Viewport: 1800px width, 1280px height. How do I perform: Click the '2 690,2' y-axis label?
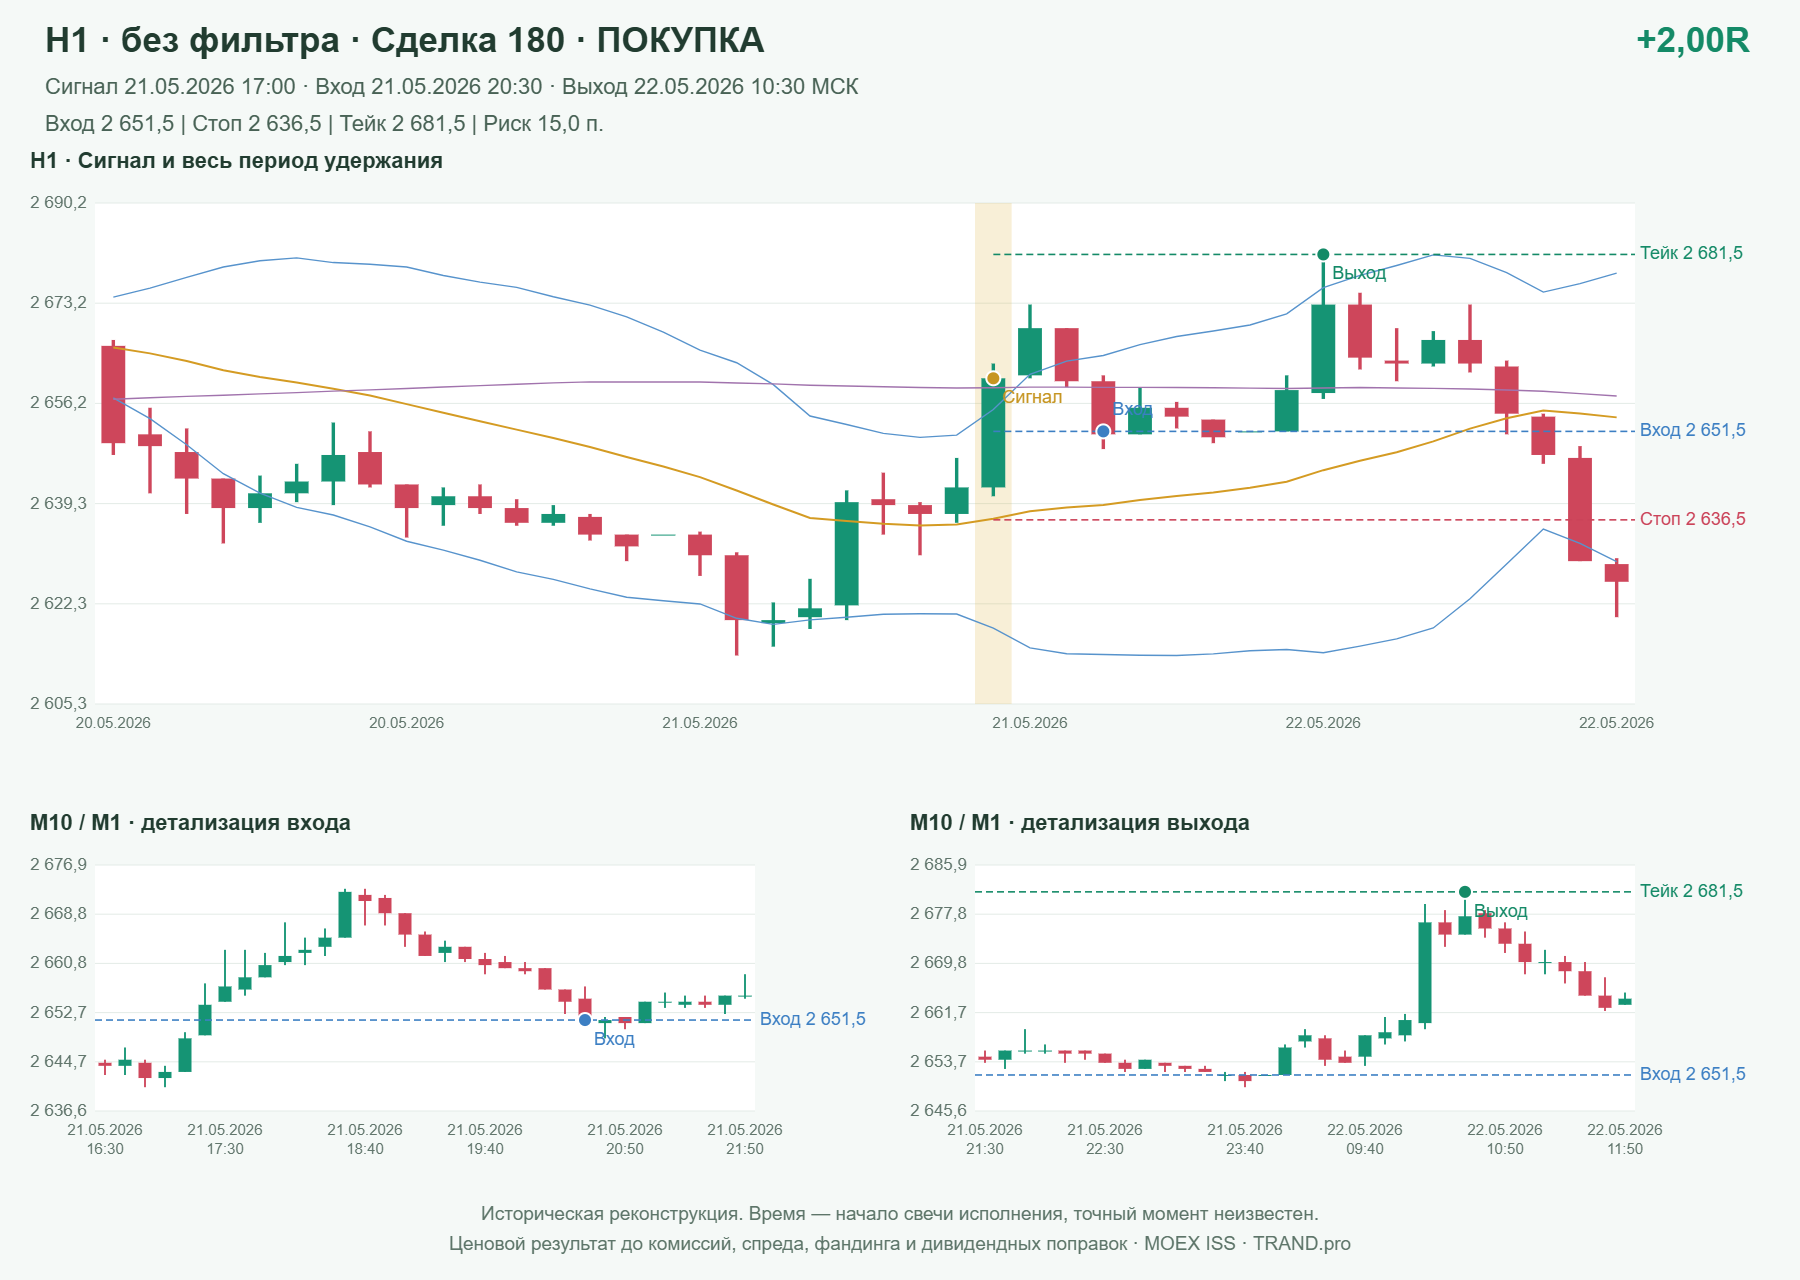(x=58, y=203)
